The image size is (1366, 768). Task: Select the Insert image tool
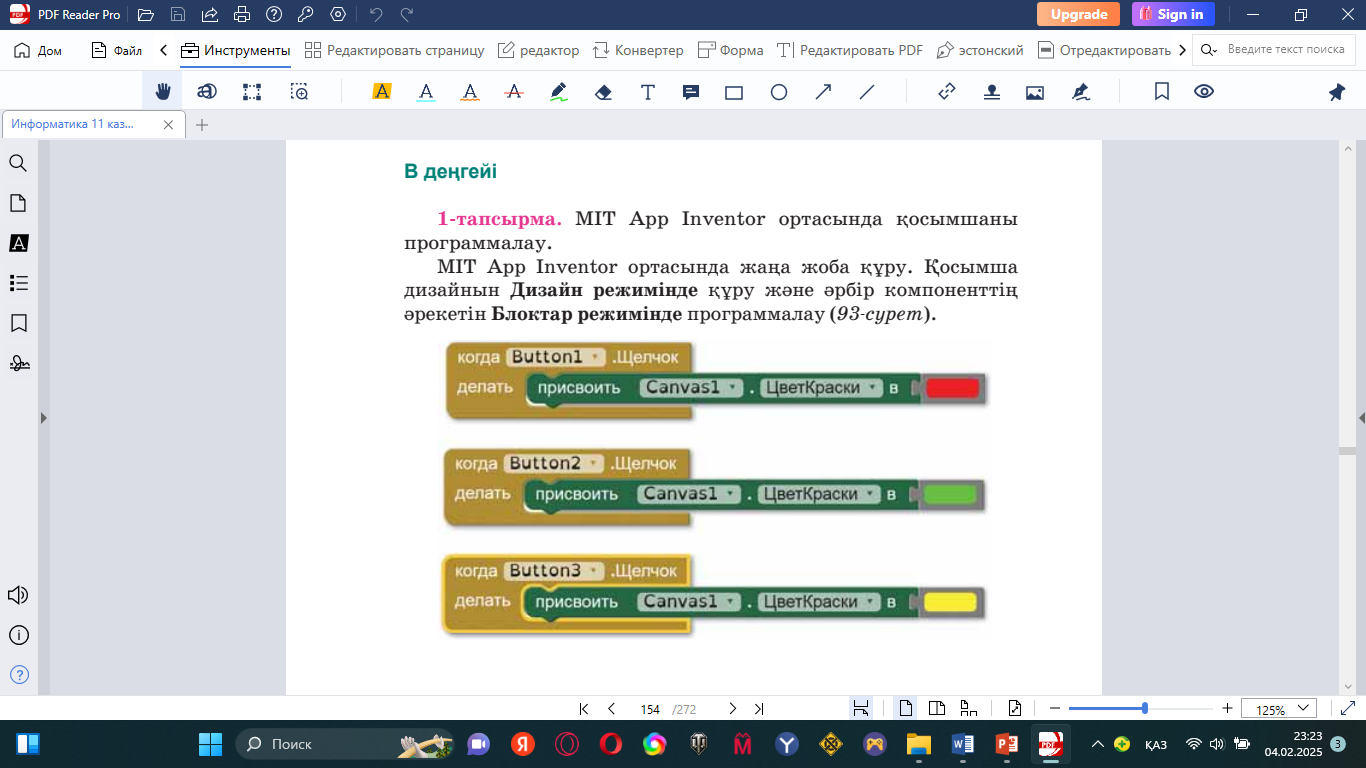1035,92
